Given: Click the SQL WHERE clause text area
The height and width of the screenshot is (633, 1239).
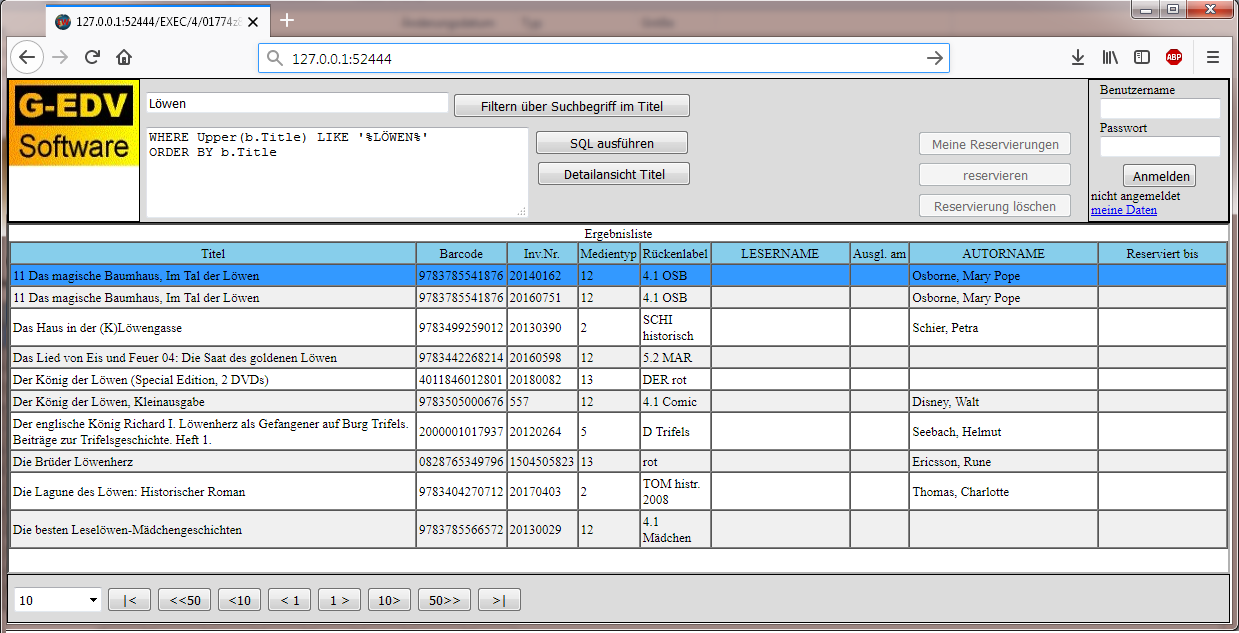Looking at the screenshot, I should 337,172.
